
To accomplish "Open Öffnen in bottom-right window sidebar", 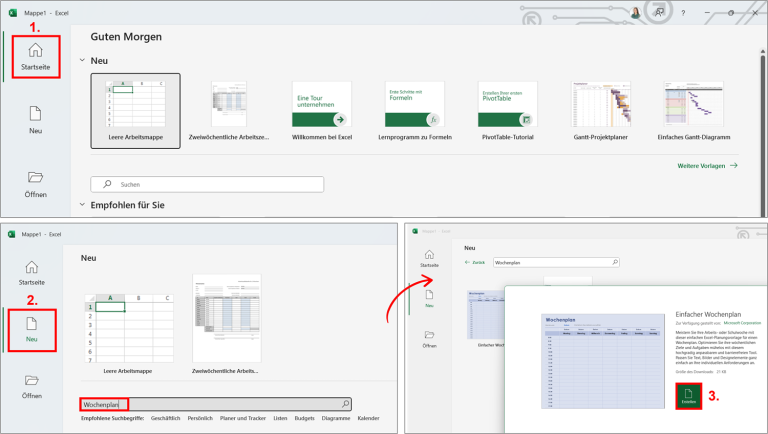I will [x=429, y=338].
